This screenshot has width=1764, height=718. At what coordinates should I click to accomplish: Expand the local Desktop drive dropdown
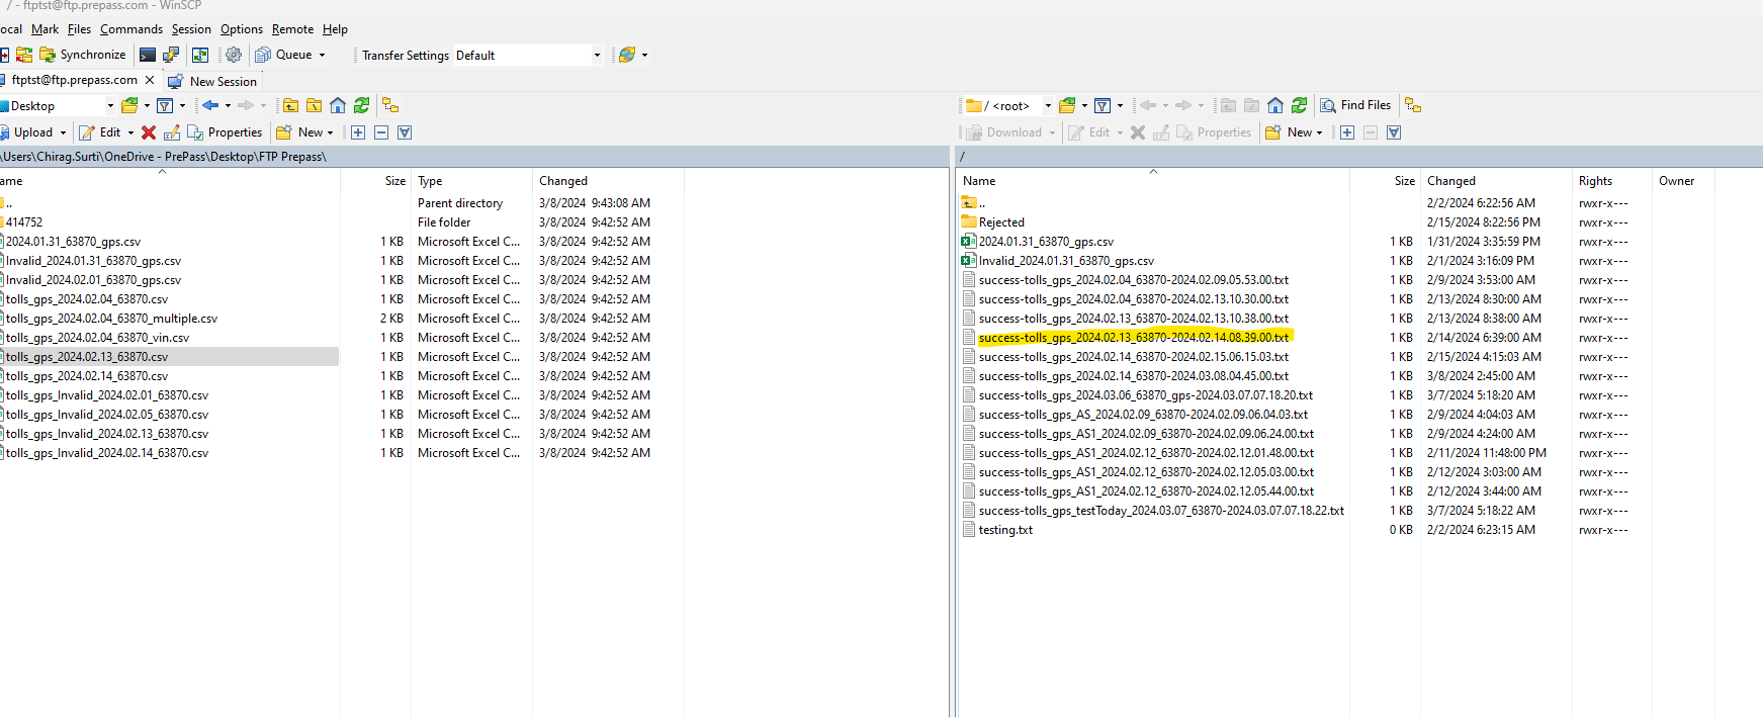tap(110, 106)
